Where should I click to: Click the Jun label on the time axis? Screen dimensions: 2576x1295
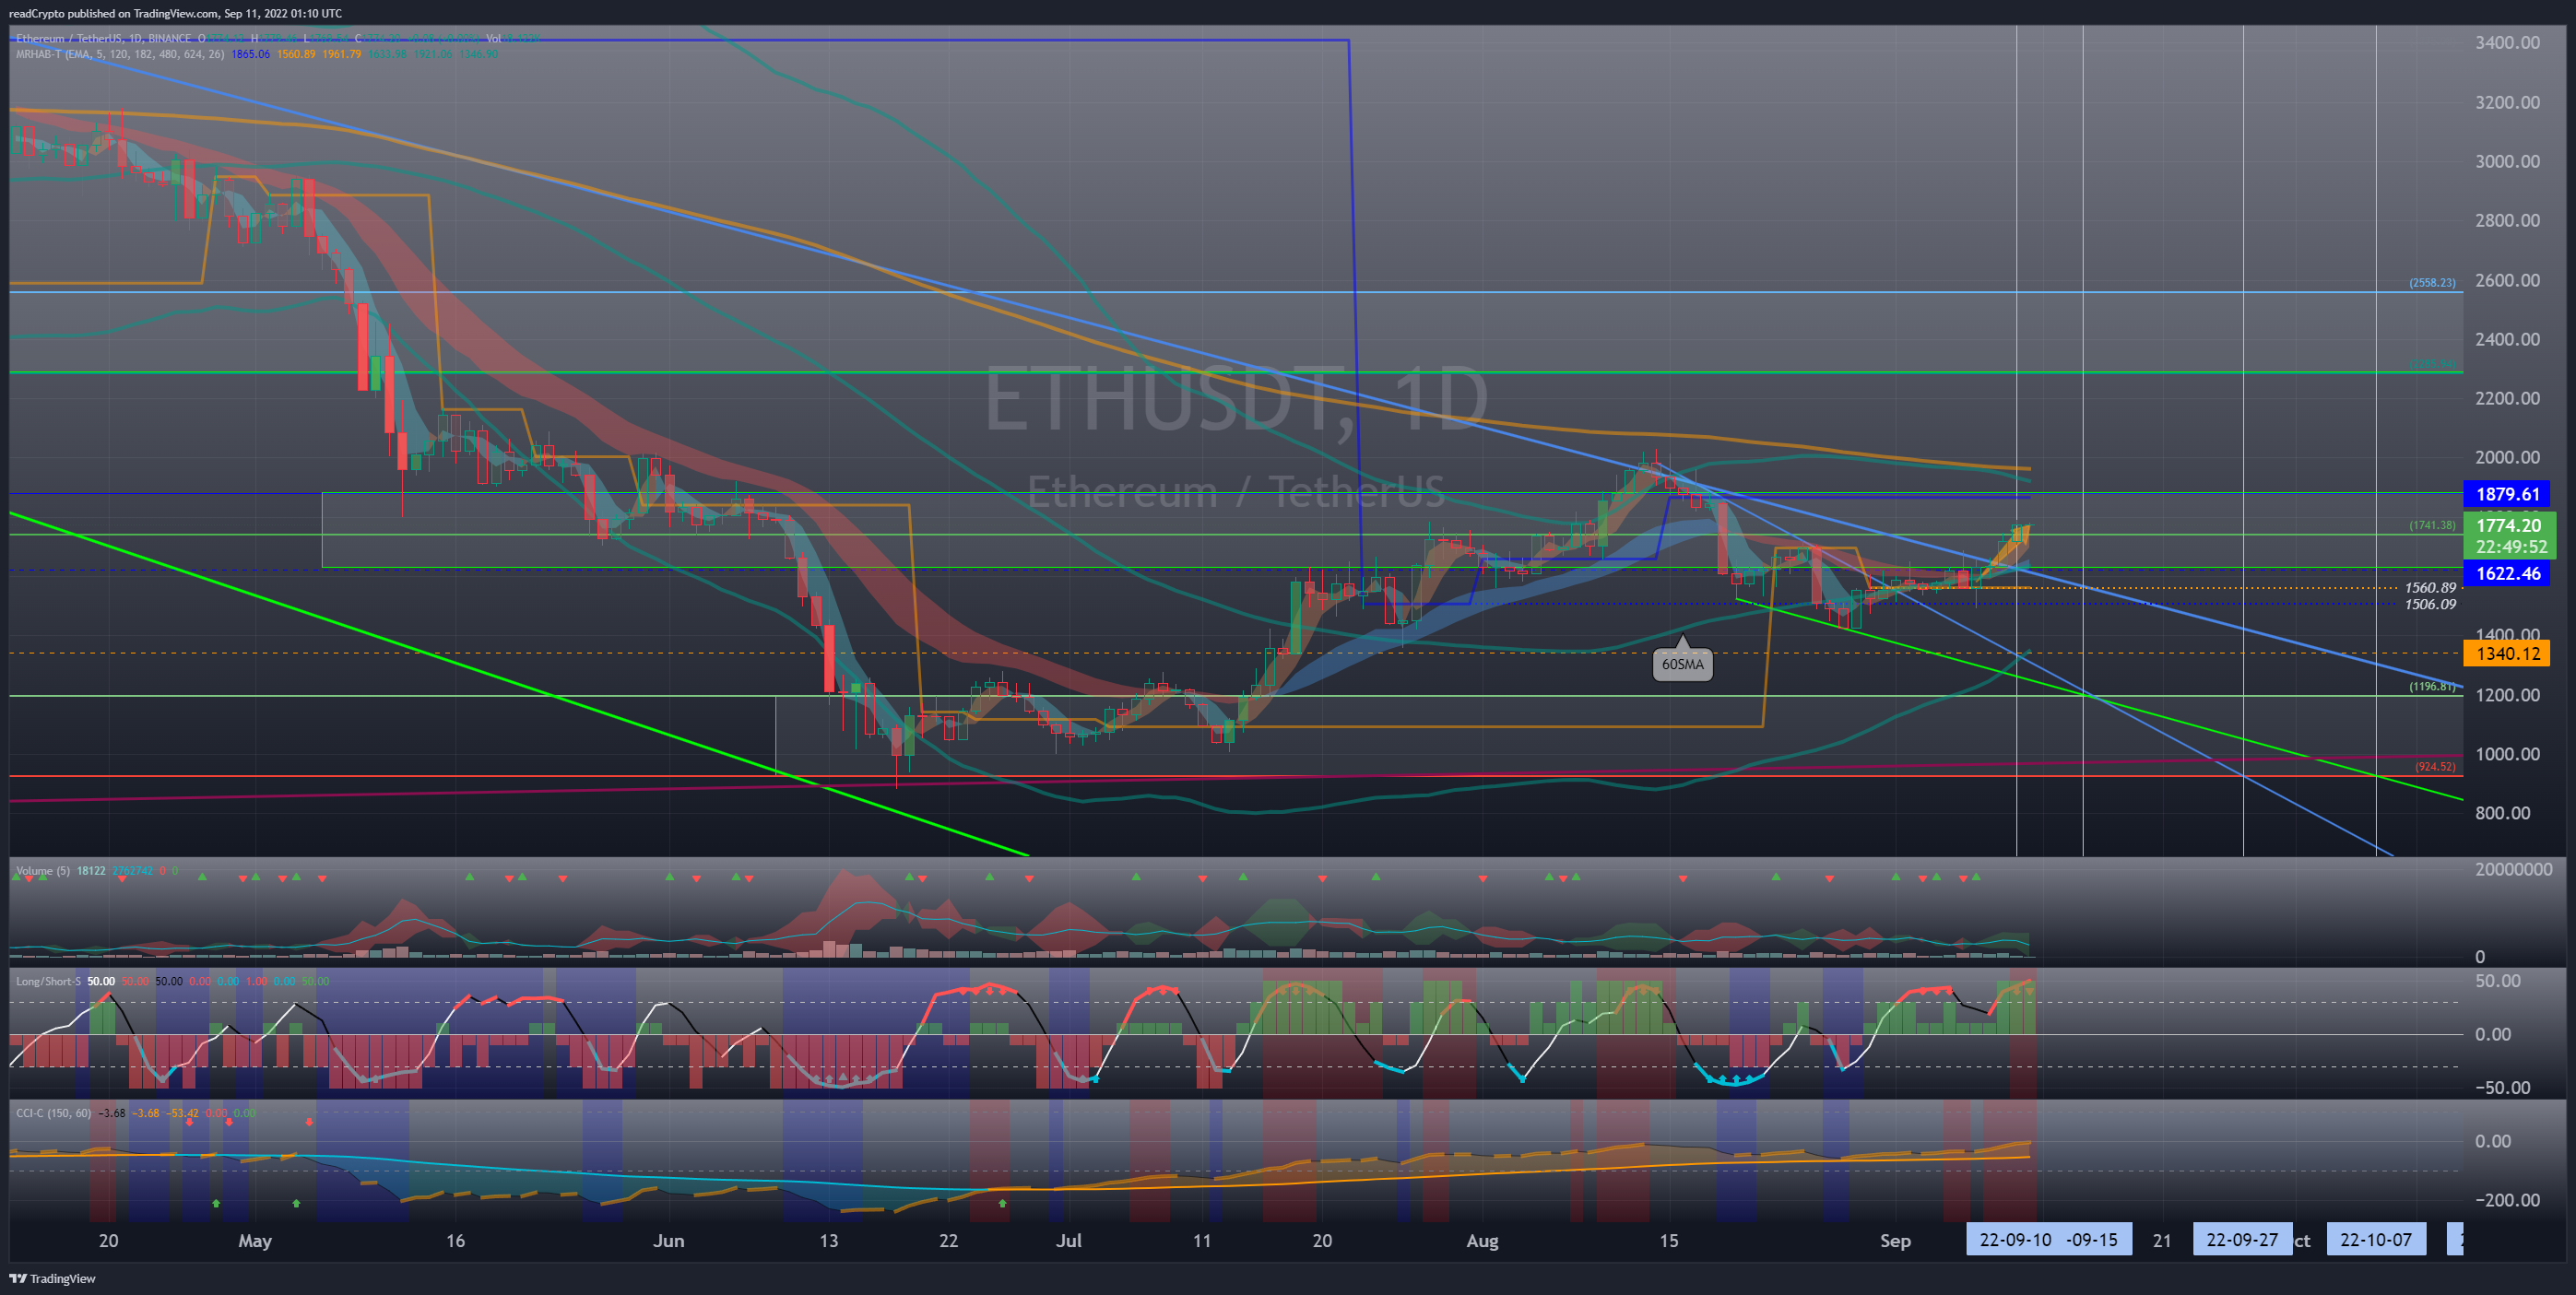668,1241
